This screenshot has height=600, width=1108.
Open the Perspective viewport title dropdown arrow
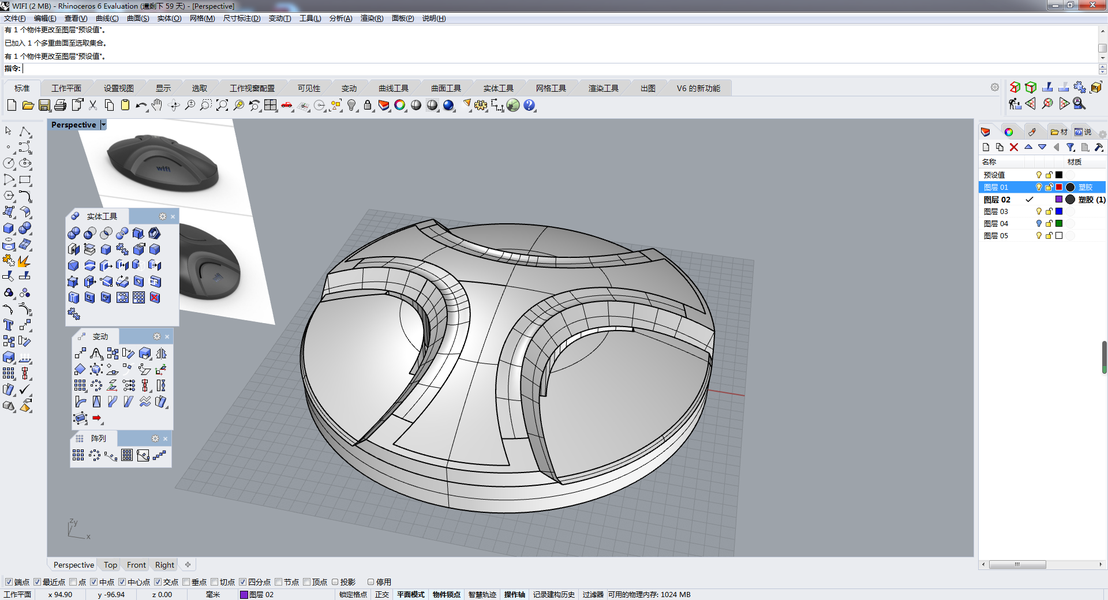coord(103,125)
